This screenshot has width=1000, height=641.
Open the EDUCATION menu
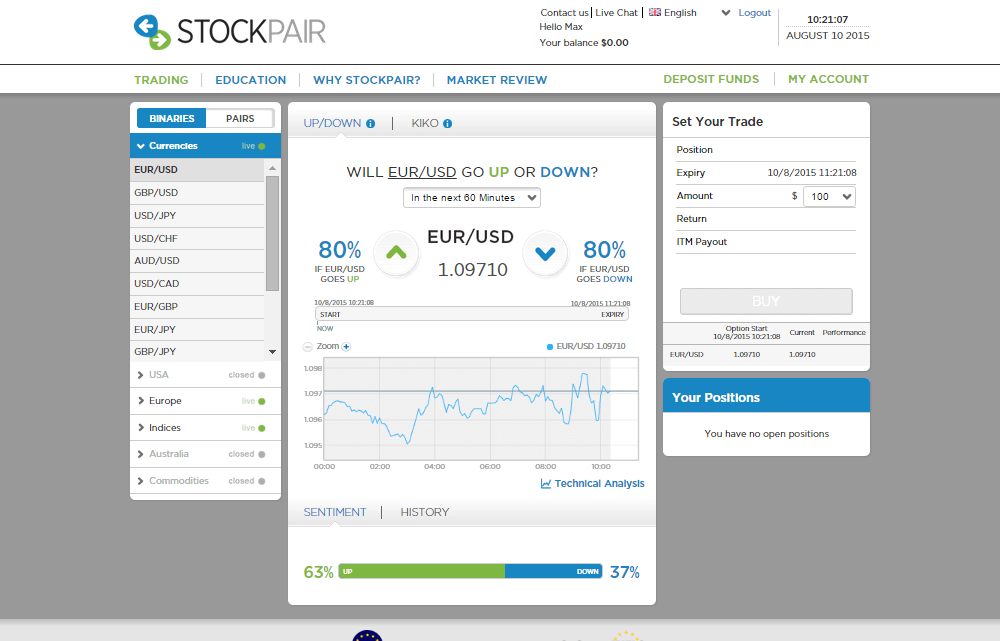251,80
